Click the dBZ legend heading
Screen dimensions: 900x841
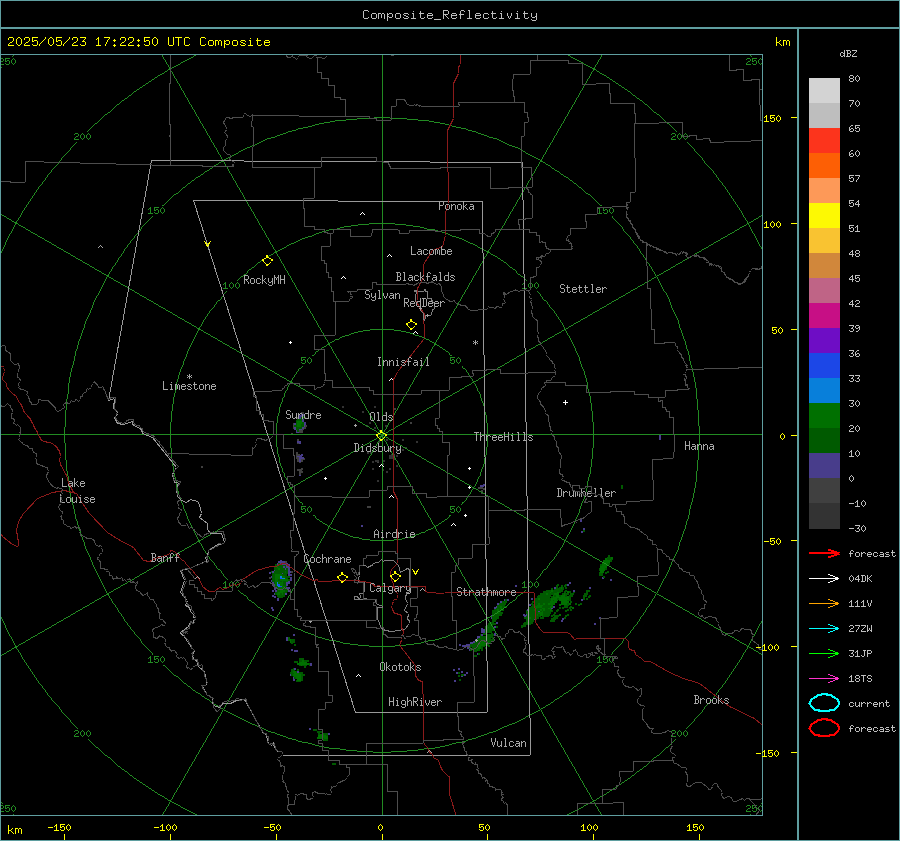pos(848,53)
